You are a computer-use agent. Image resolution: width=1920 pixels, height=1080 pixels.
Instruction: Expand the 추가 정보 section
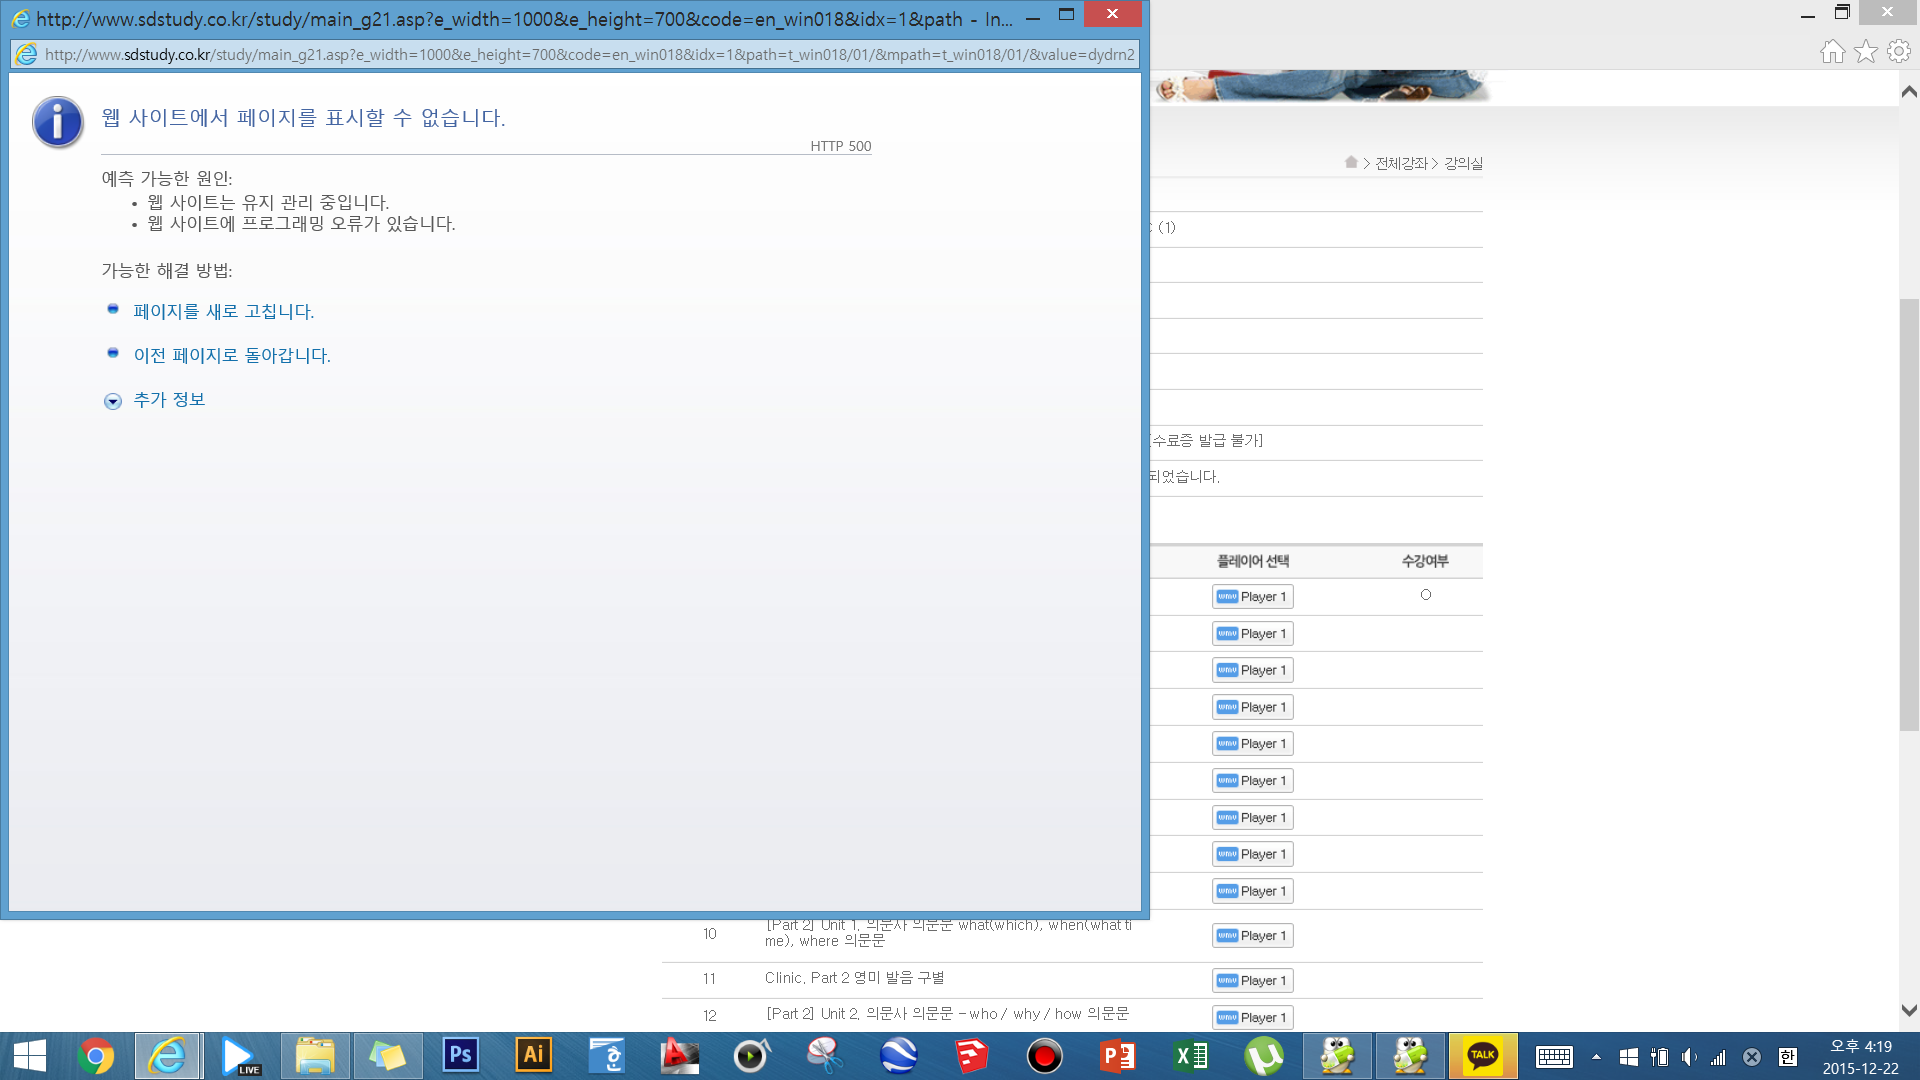(x=168, y=400)
